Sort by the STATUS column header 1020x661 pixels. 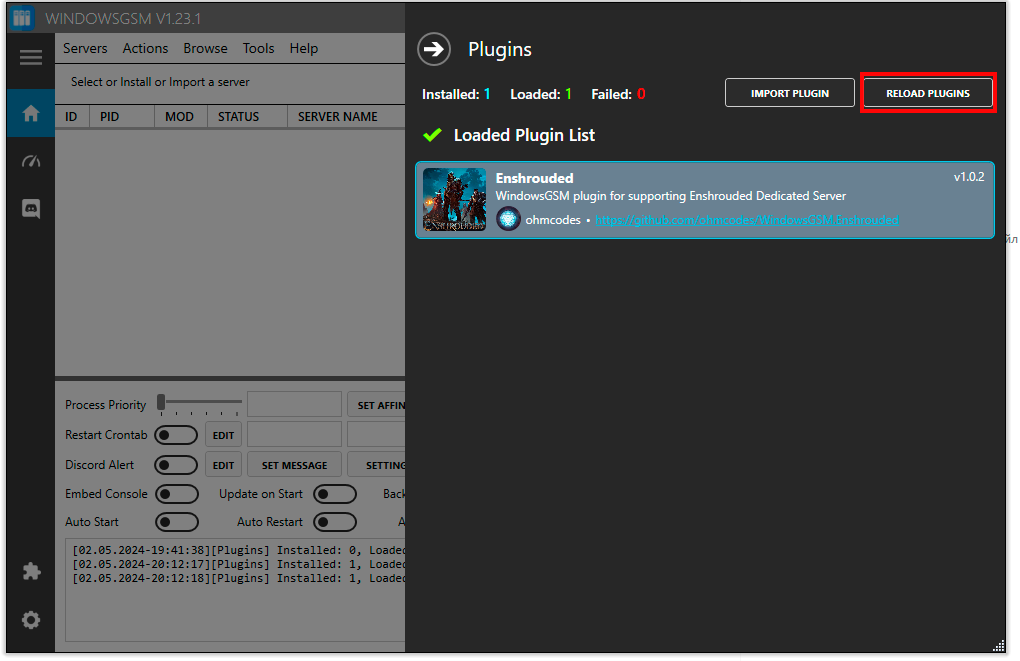point(247,116)
